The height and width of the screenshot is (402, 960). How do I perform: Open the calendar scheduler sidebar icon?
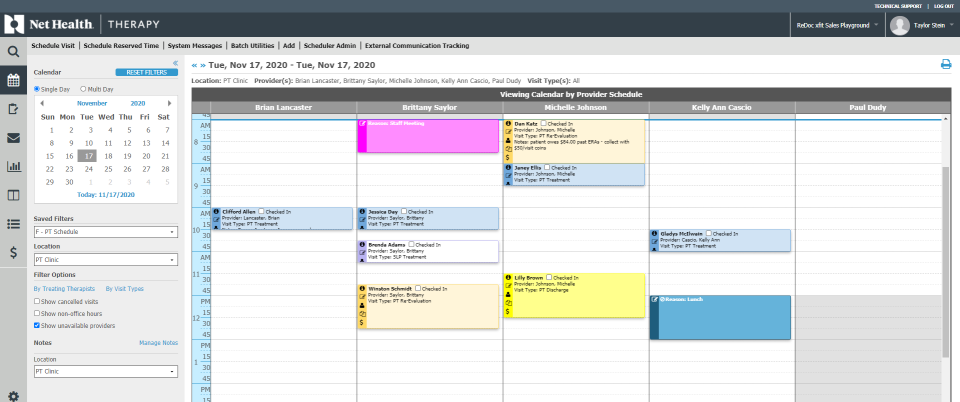pos(14,80)
